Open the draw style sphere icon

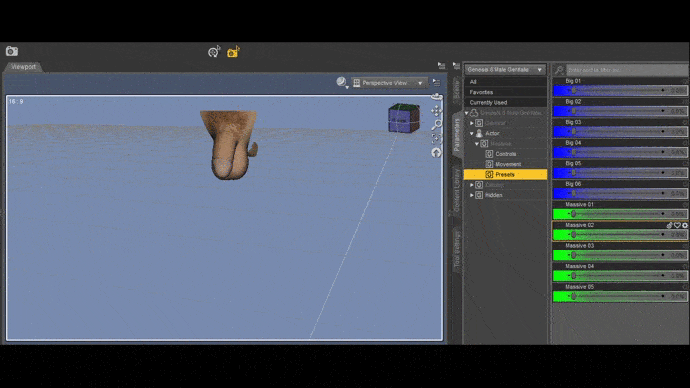click(x=341, y=82)
